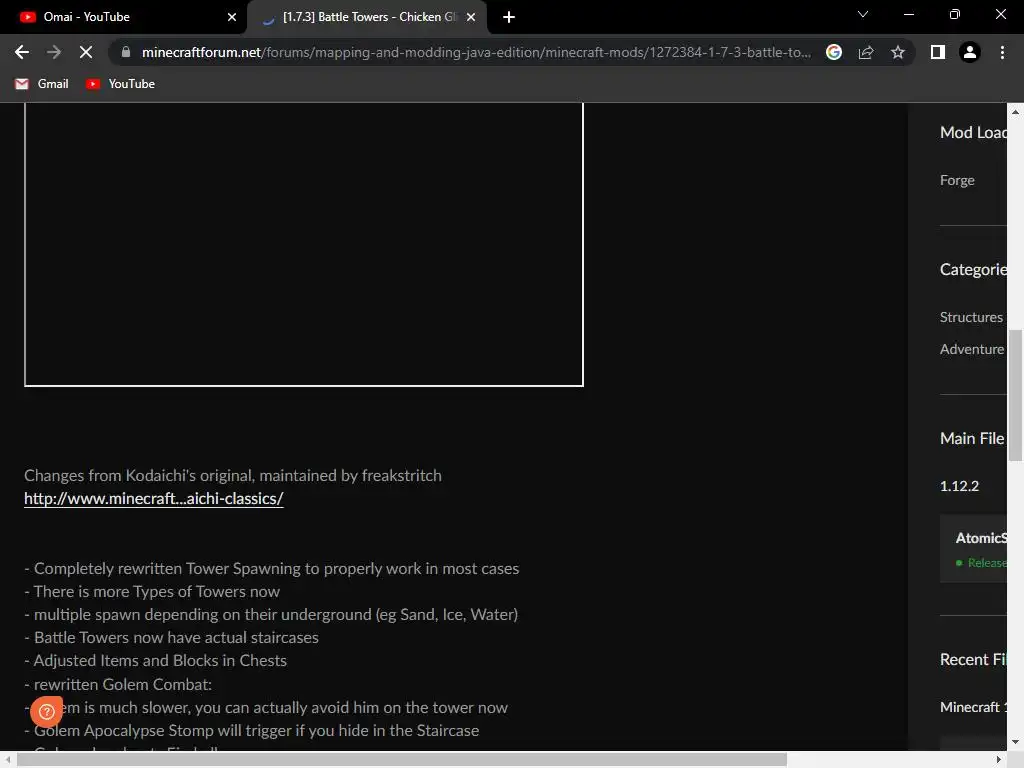The height and width of the screenshot is (768, 1024).
Task: Open the Google icon in address bar
Action: [x=834, y=52]
